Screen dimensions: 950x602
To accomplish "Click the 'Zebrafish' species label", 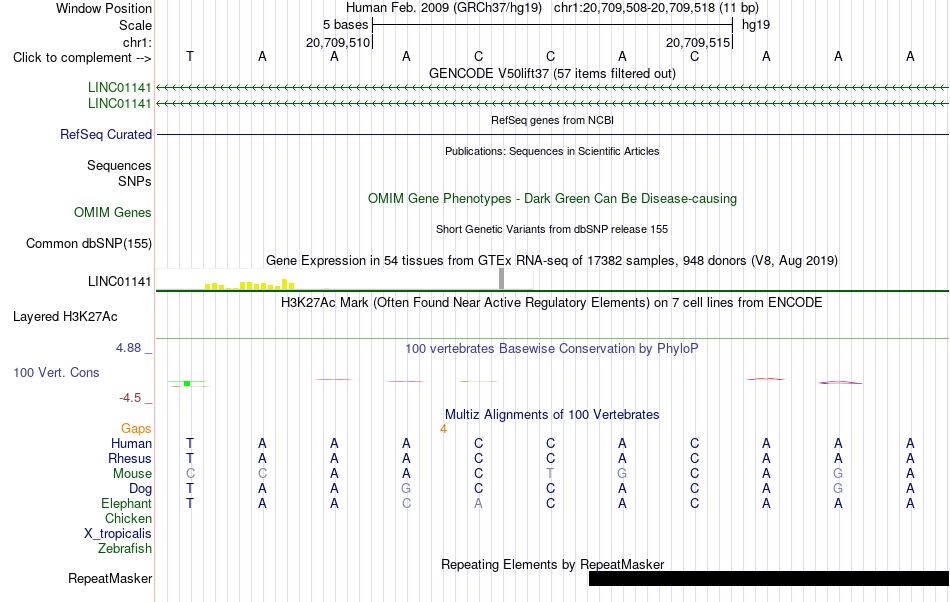I will pos(125,548).
